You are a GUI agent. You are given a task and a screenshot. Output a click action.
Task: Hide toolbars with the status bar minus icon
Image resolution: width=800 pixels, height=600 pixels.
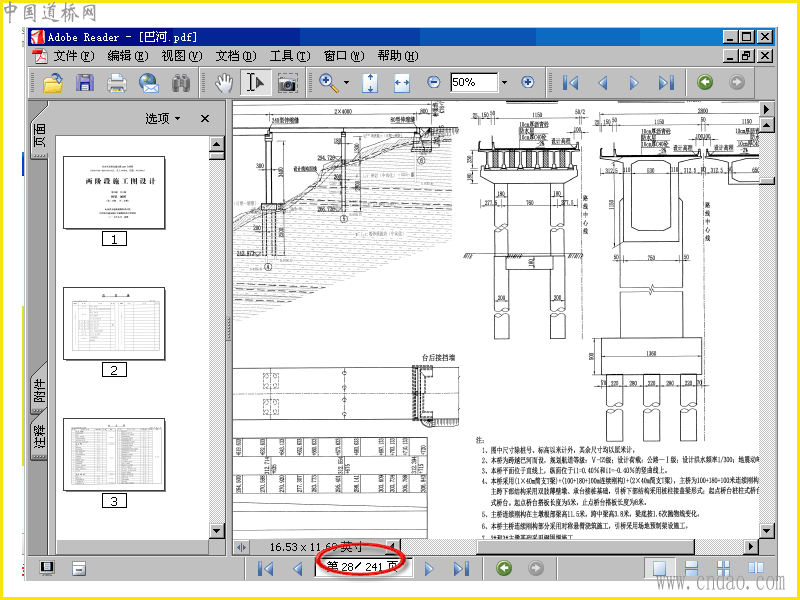(x=79, y=568)
